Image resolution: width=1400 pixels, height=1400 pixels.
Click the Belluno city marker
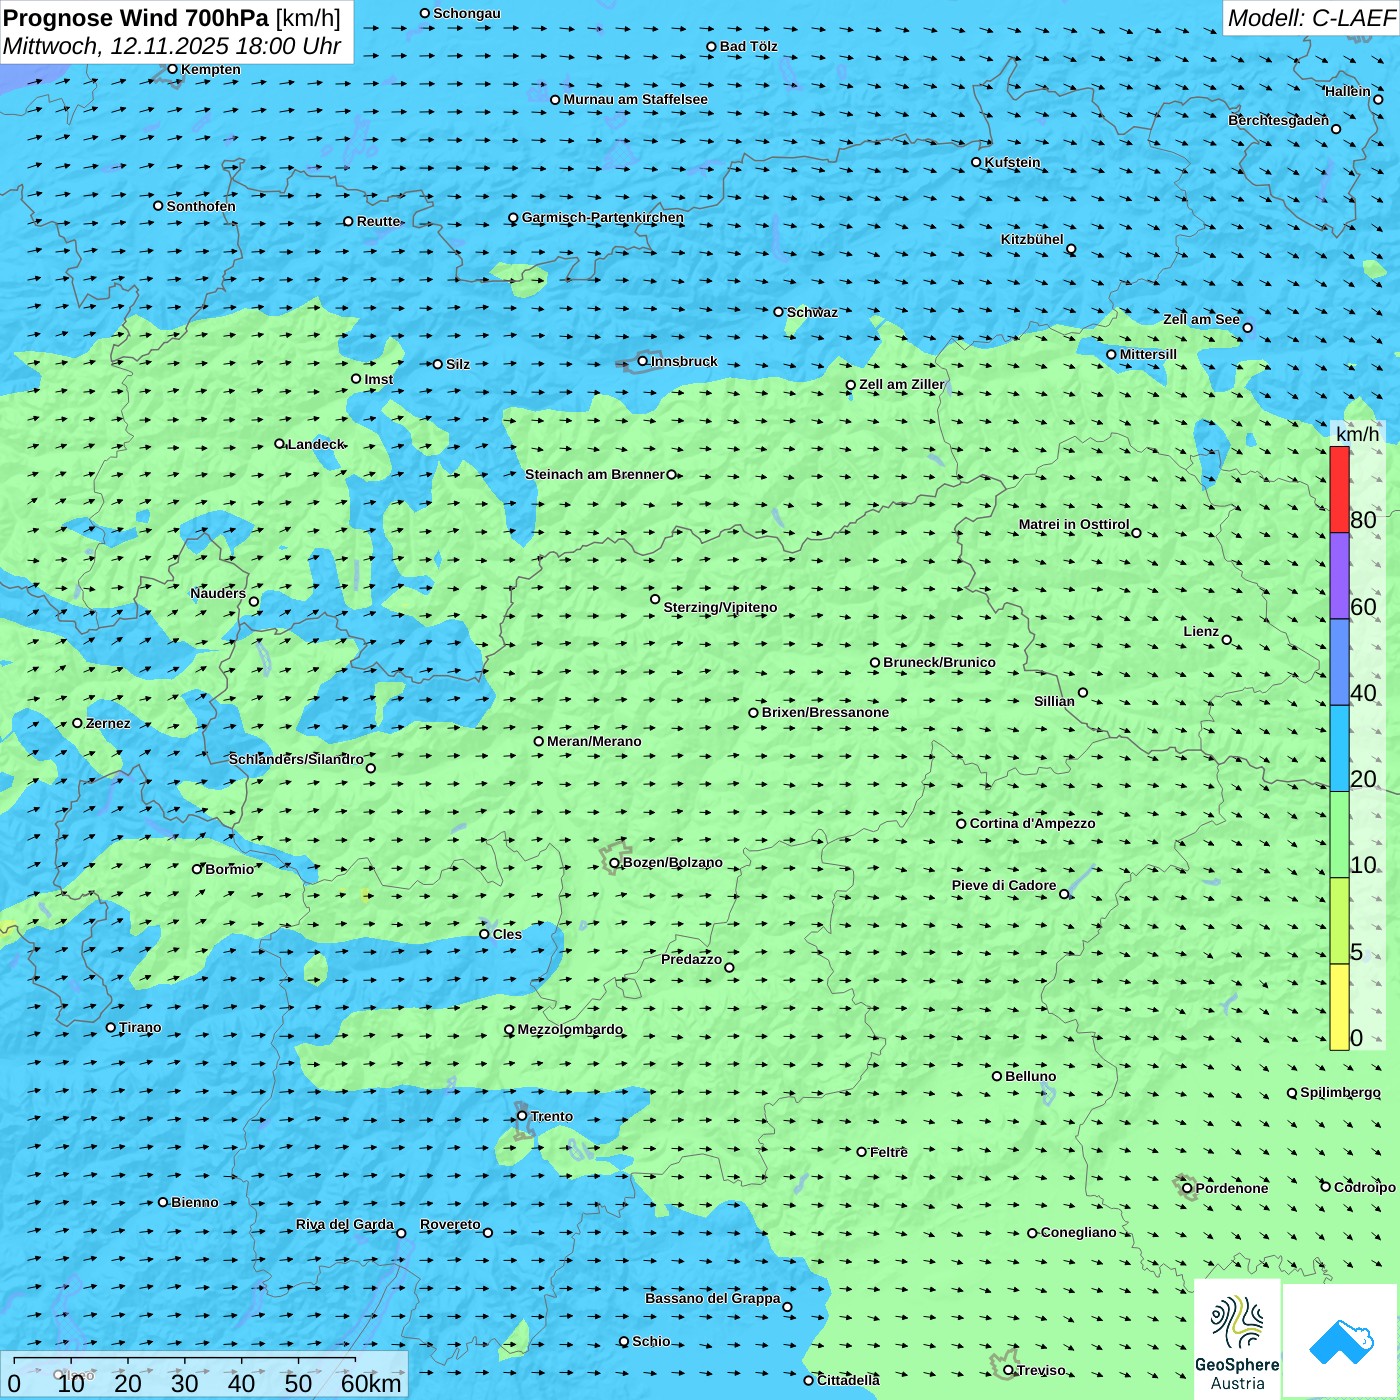997,1076
